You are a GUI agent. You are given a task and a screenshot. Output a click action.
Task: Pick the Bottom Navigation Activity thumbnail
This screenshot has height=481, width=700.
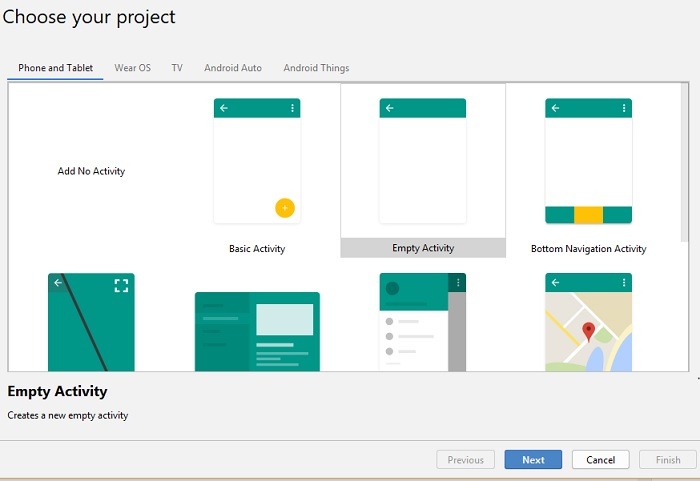[588, 161]
